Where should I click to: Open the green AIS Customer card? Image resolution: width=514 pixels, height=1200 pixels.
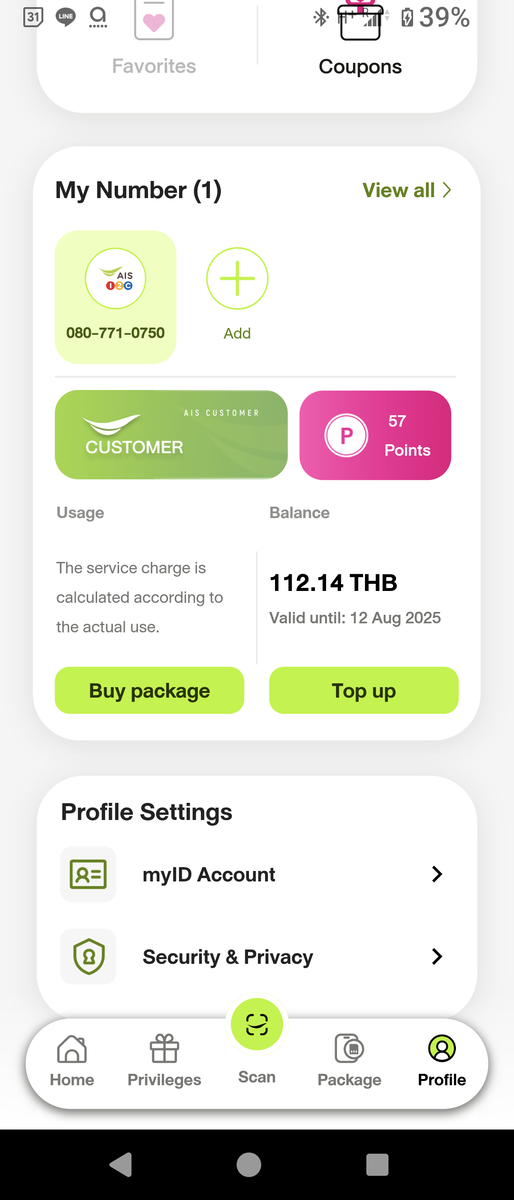(171, 435)
